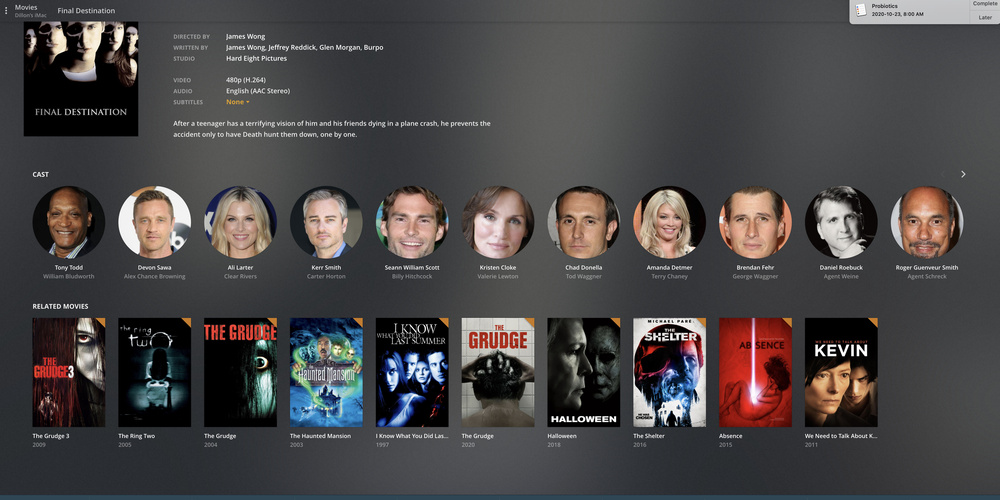Click the 'Seann William Scott' name label
This screenshot has width=1000, height=500.
tap(412, 268)
